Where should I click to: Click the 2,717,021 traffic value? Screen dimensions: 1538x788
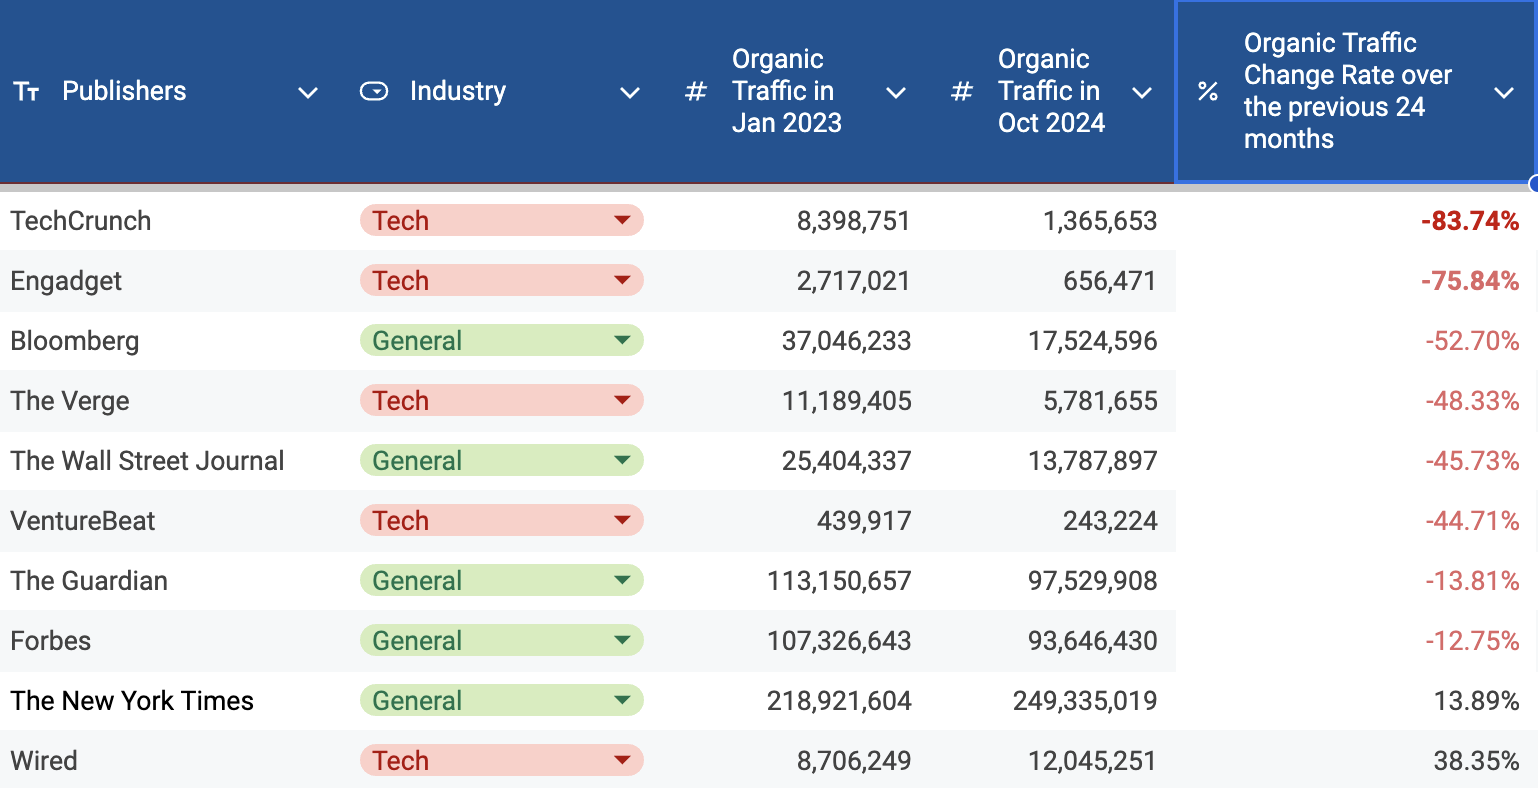pyautogui.click(x=853, y=281)
